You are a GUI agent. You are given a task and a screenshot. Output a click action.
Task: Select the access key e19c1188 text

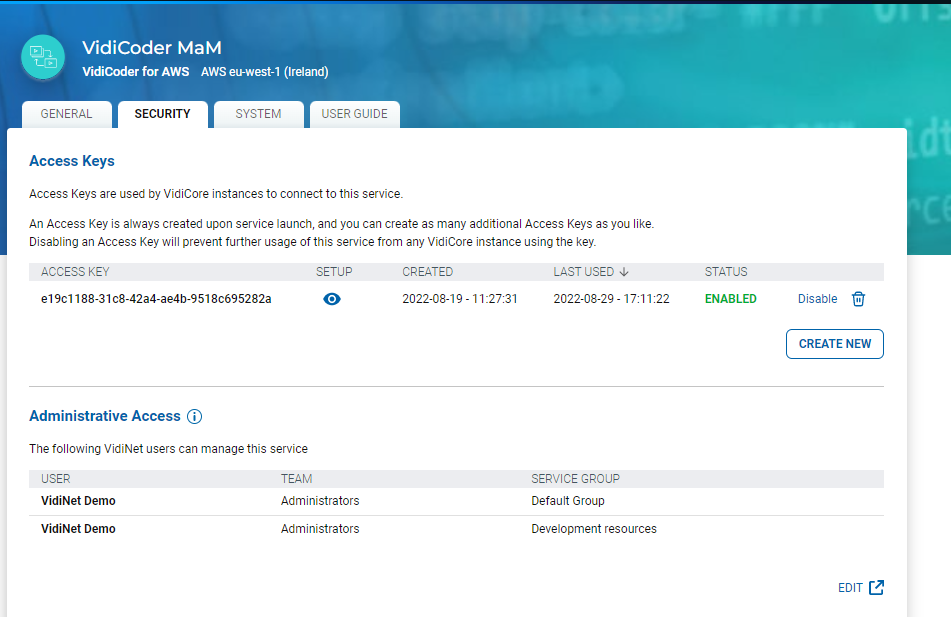(x=156, y=299)
